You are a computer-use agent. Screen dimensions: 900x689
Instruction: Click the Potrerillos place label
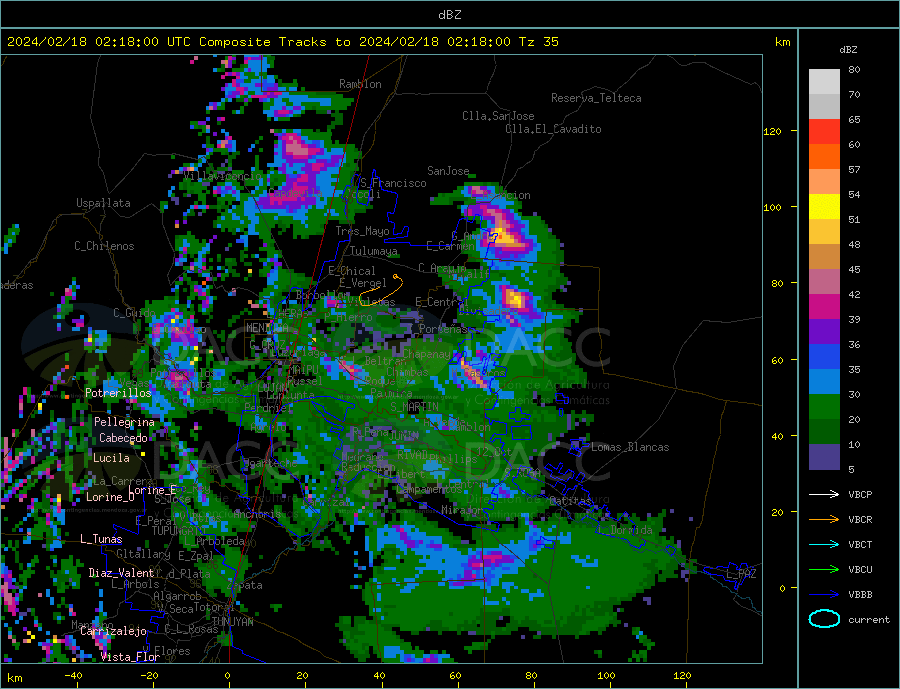(118, 393)
